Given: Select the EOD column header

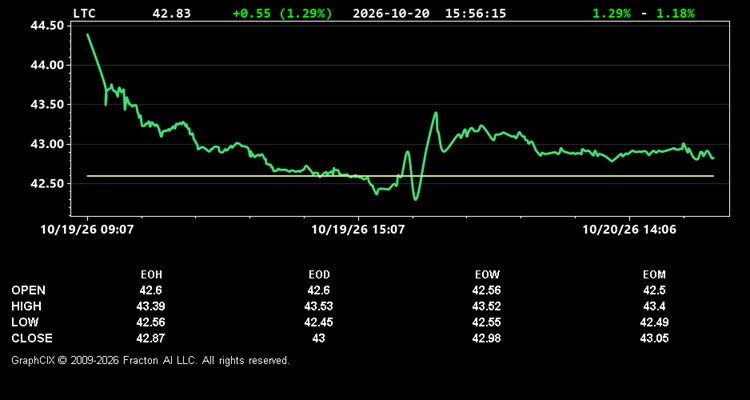Looking at the screenshot, I should [319, 275].
